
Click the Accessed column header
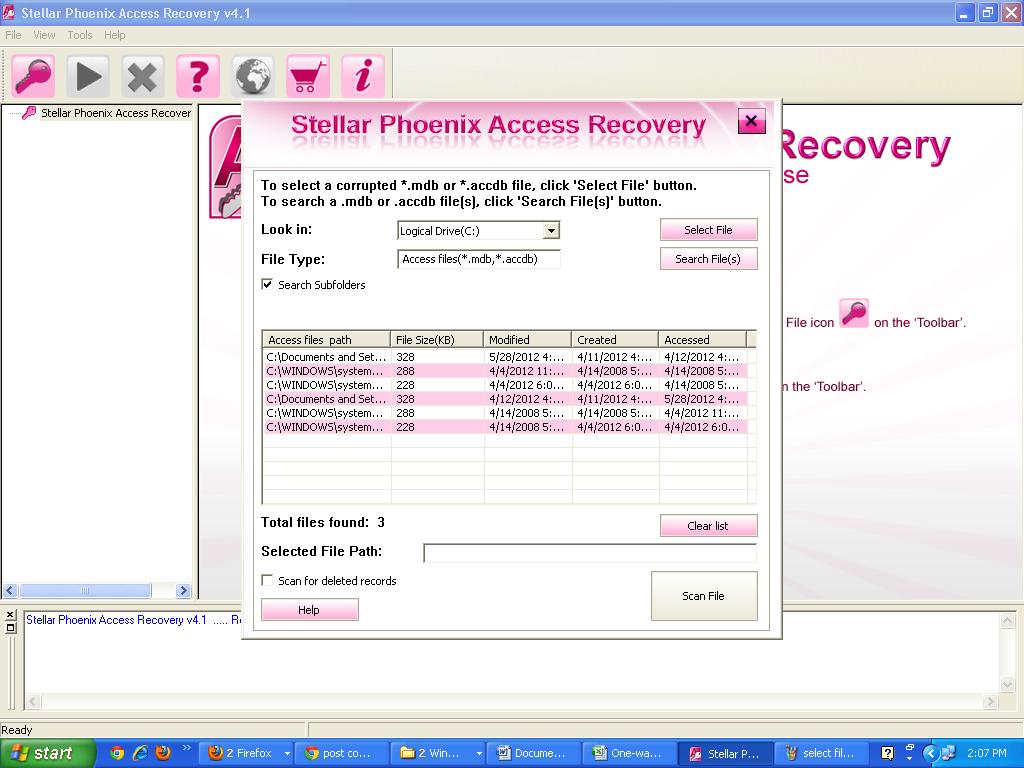pyautogui.click(x=703, y=340)
